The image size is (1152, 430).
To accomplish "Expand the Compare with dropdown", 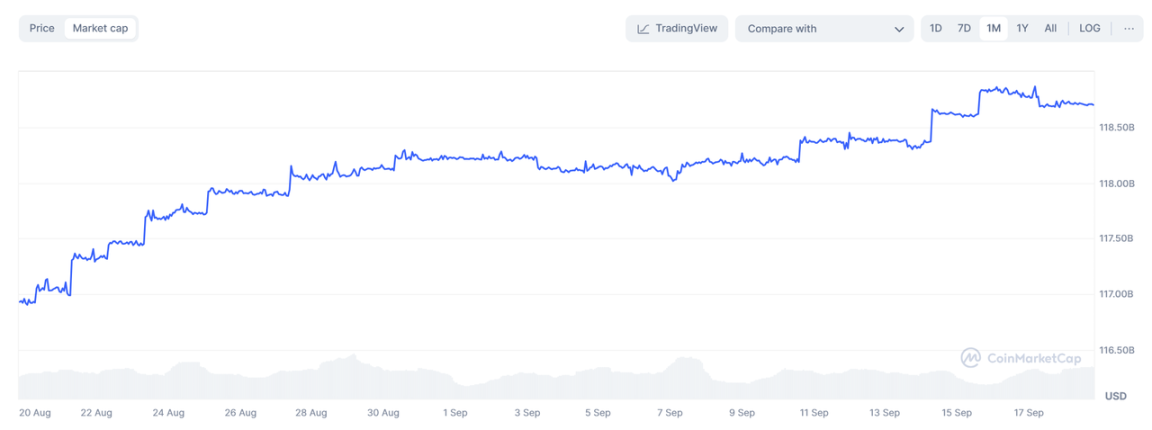I will coord(824,29).
